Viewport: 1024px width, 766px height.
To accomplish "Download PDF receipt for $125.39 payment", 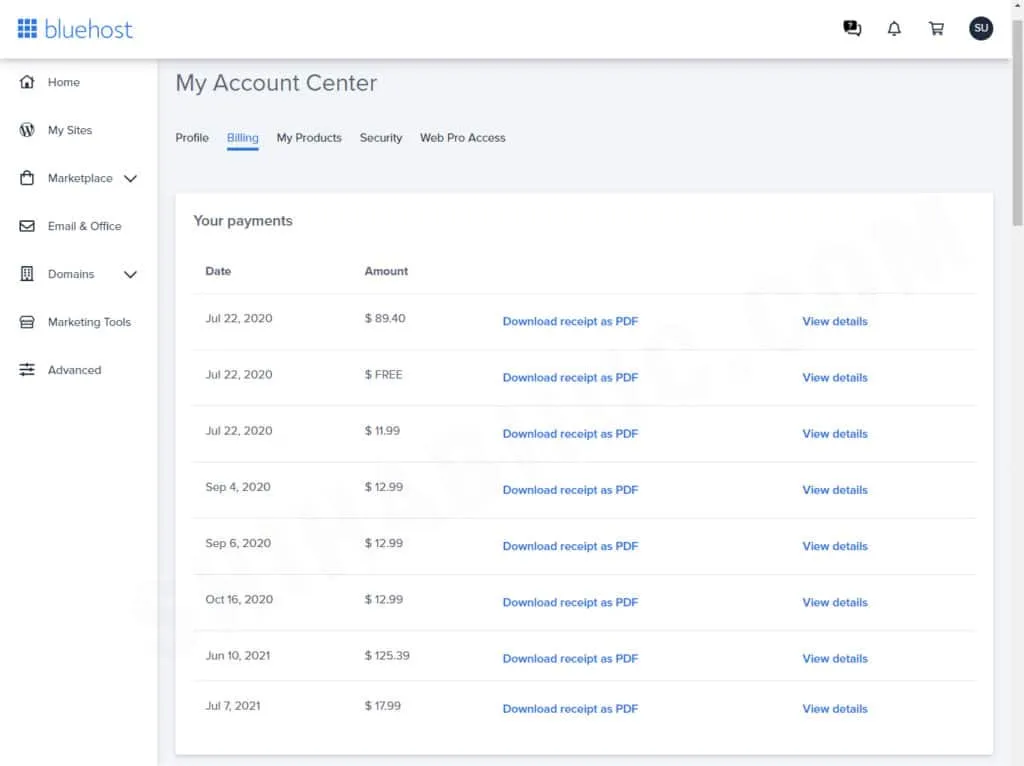I will click(x=570, y=658).
